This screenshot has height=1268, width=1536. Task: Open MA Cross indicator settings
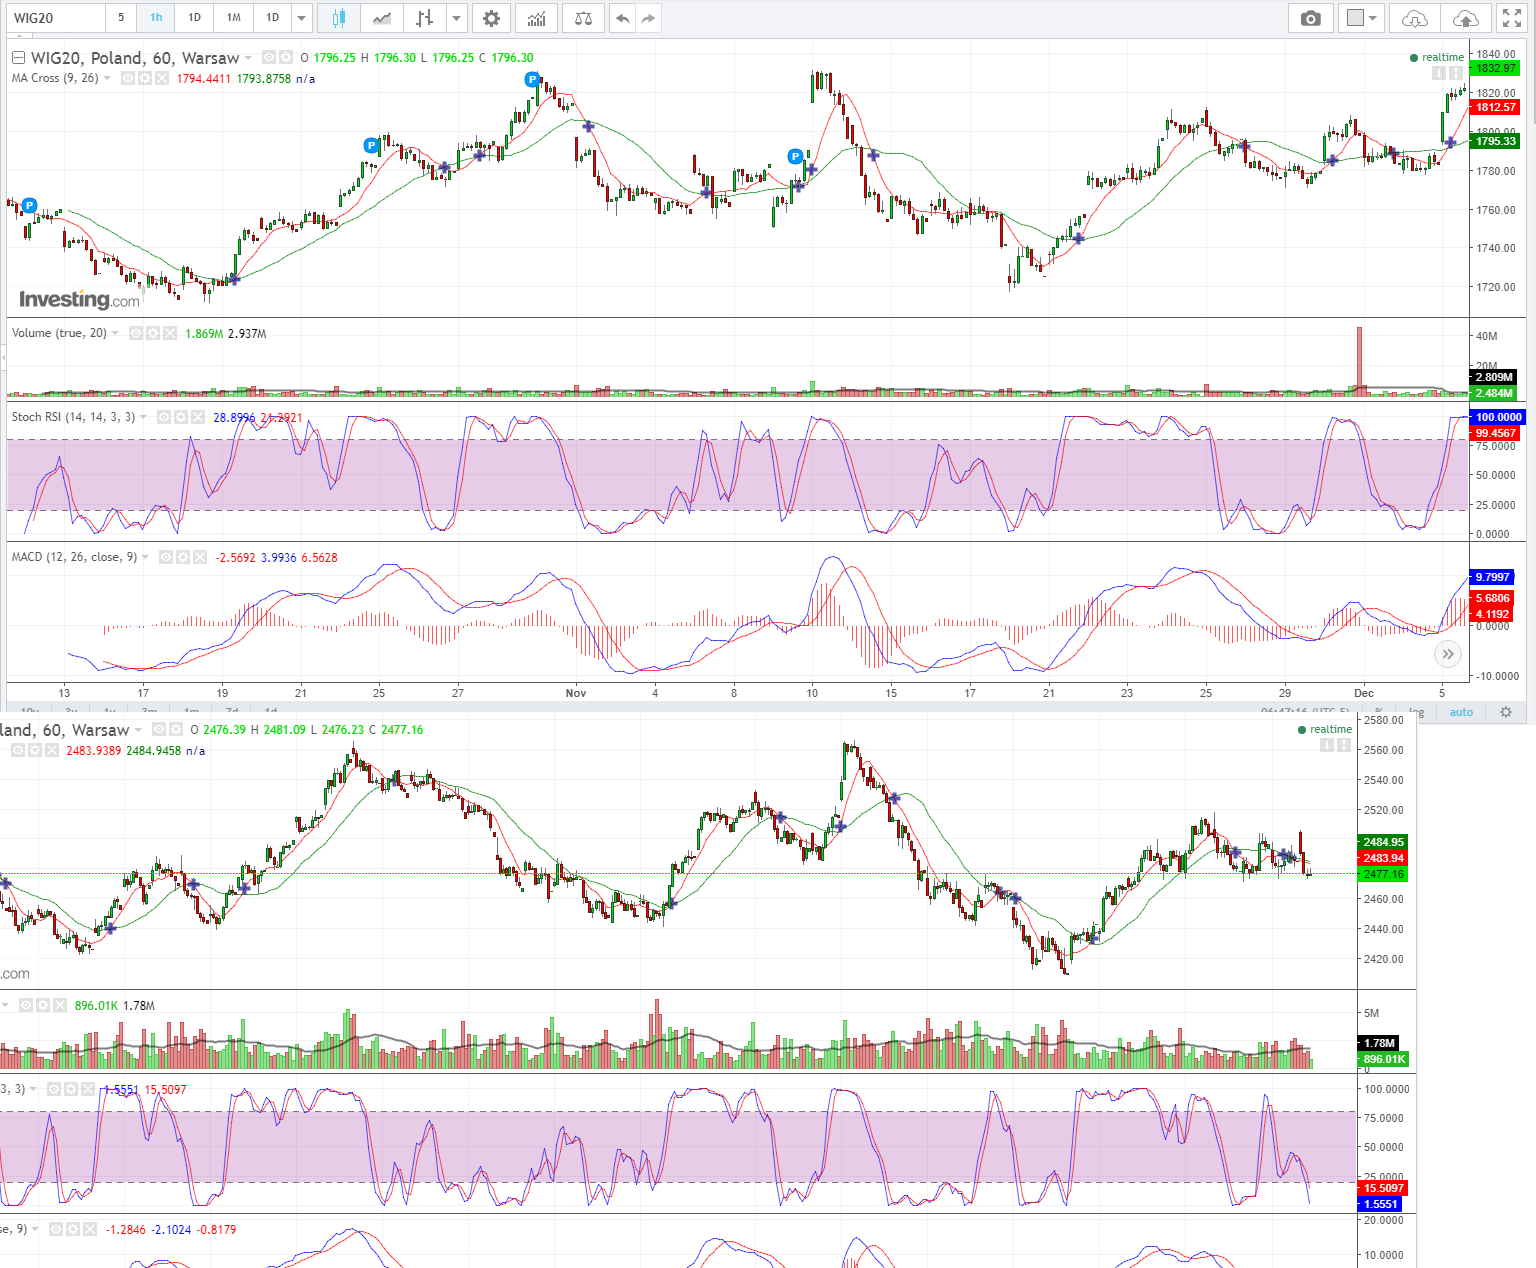click(x=144, y=78)
